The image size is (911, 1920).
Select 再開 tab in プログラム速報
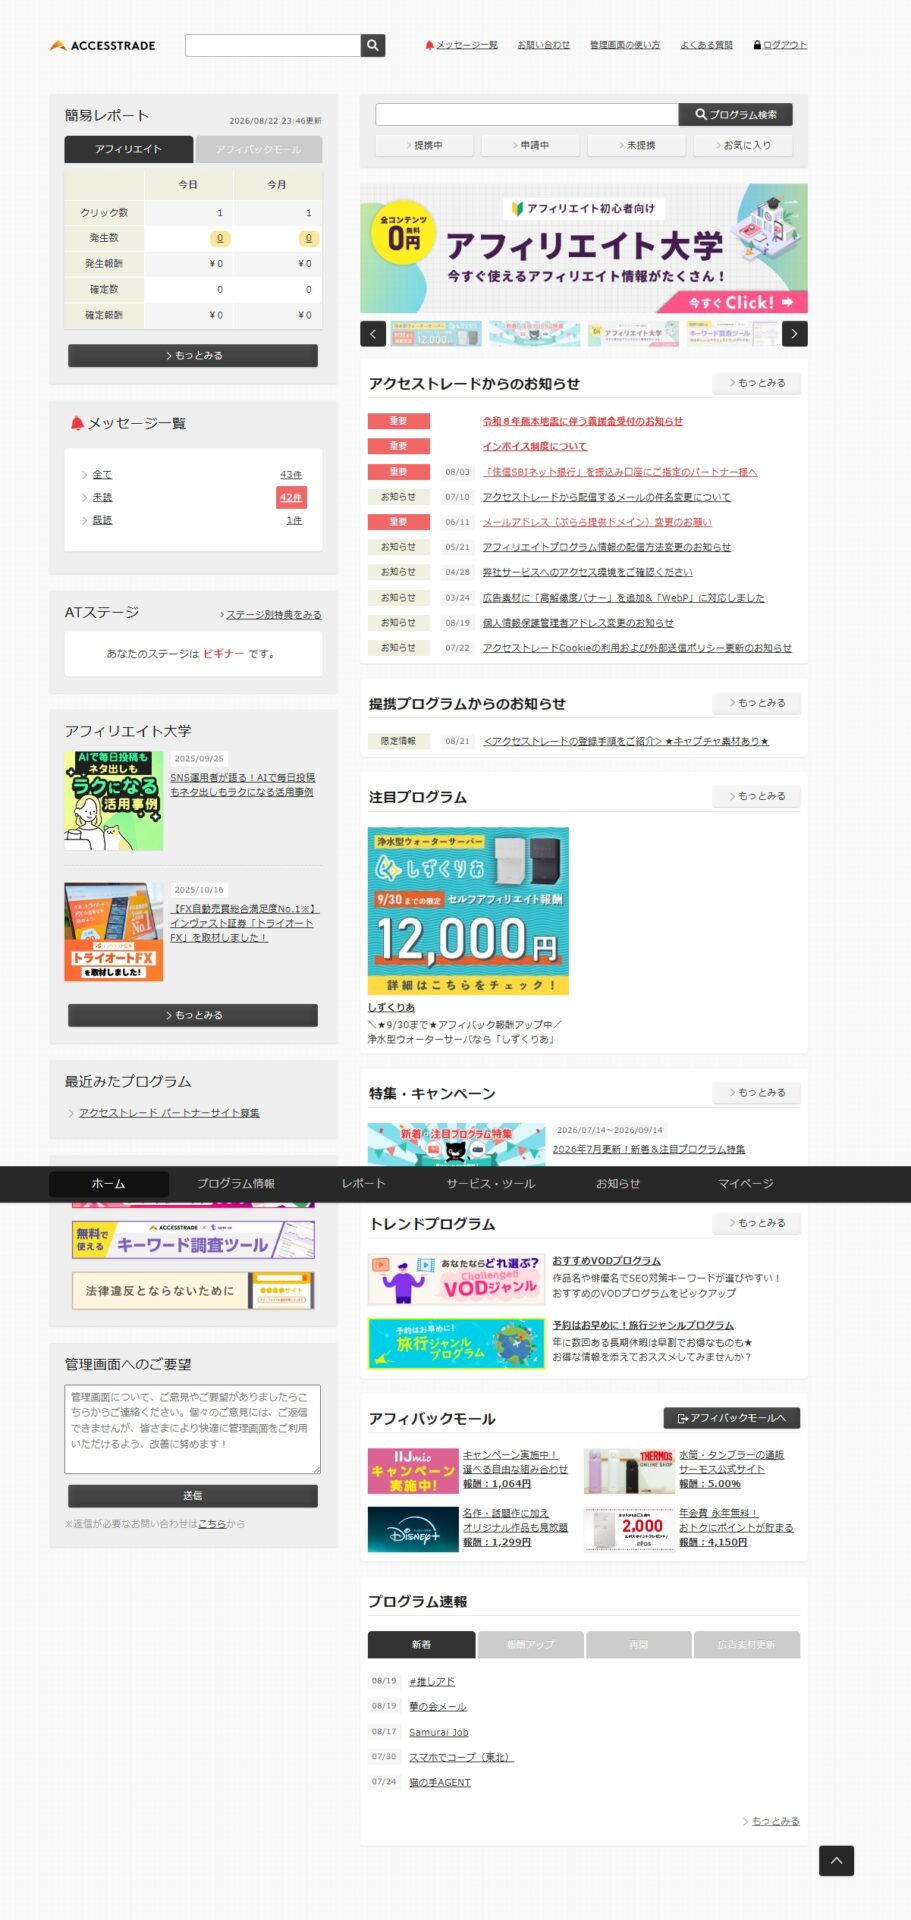pos(638,1645)
